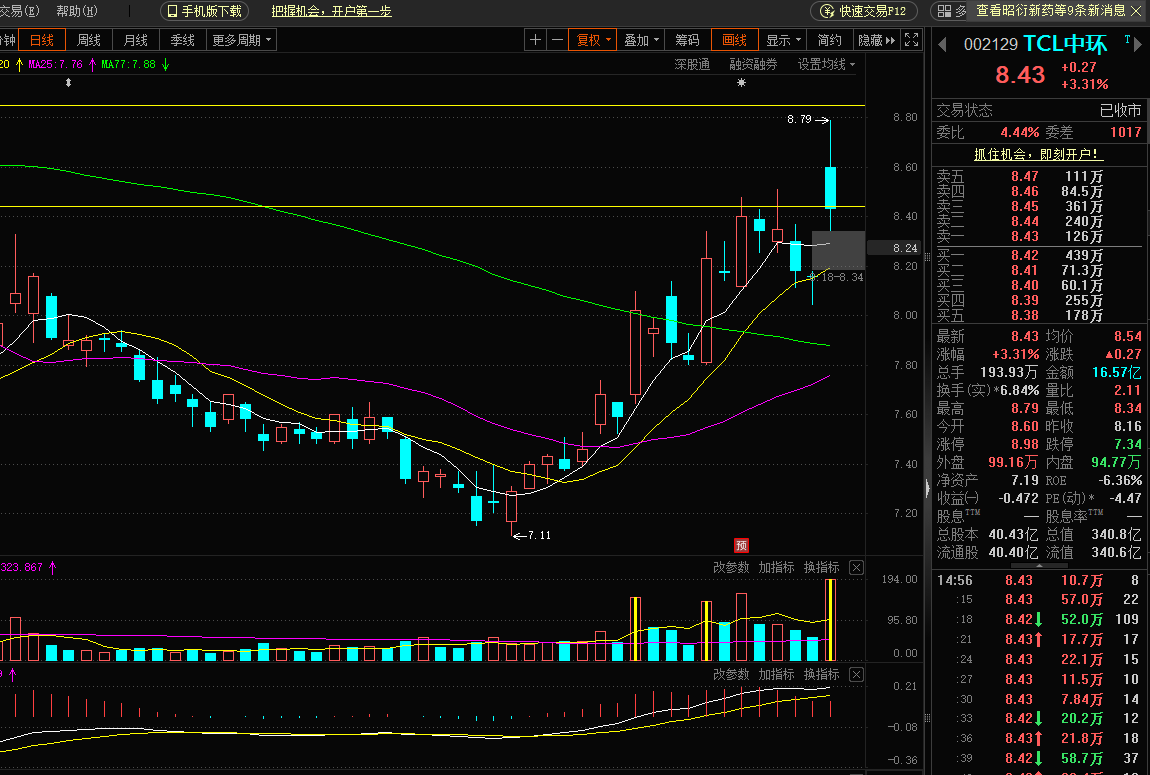
Task: Click 加指标 on MACD panel
Action: tap(776, 675)
